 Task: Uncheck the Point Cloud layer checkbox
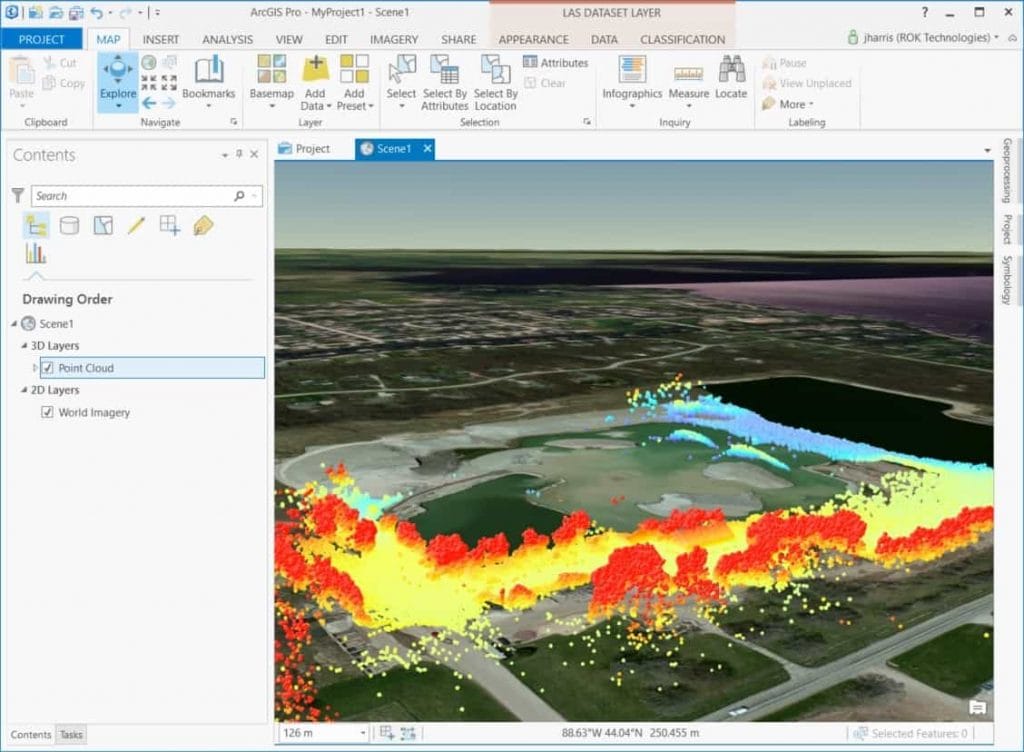(47, 368)
